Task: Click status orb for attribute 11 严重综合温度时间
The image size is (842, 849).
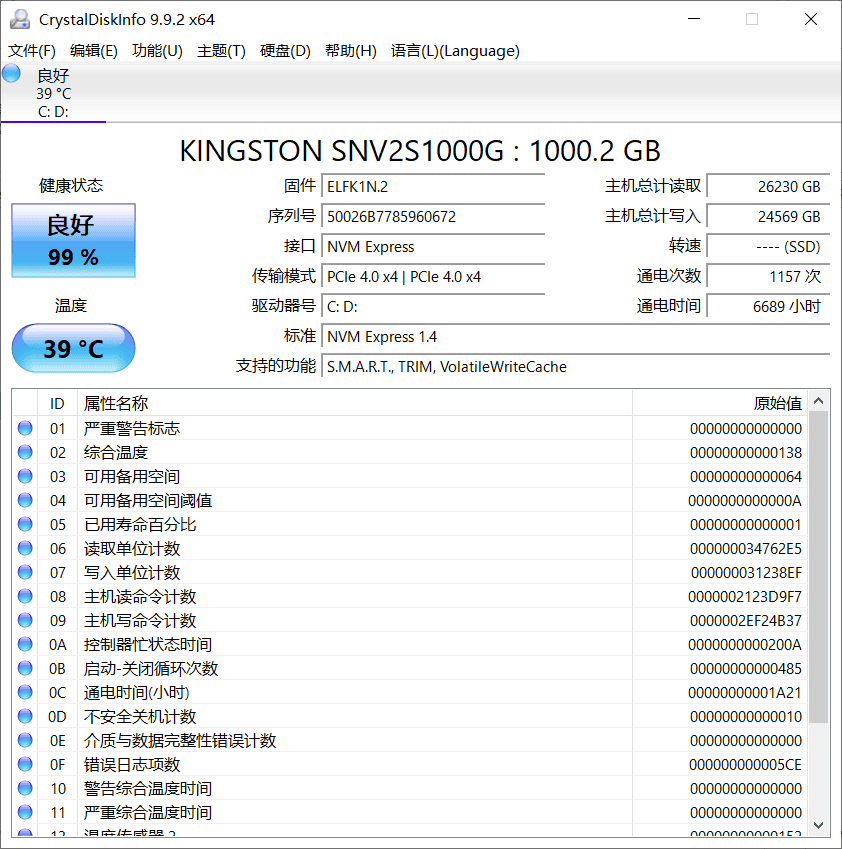Action: (25, 812)
